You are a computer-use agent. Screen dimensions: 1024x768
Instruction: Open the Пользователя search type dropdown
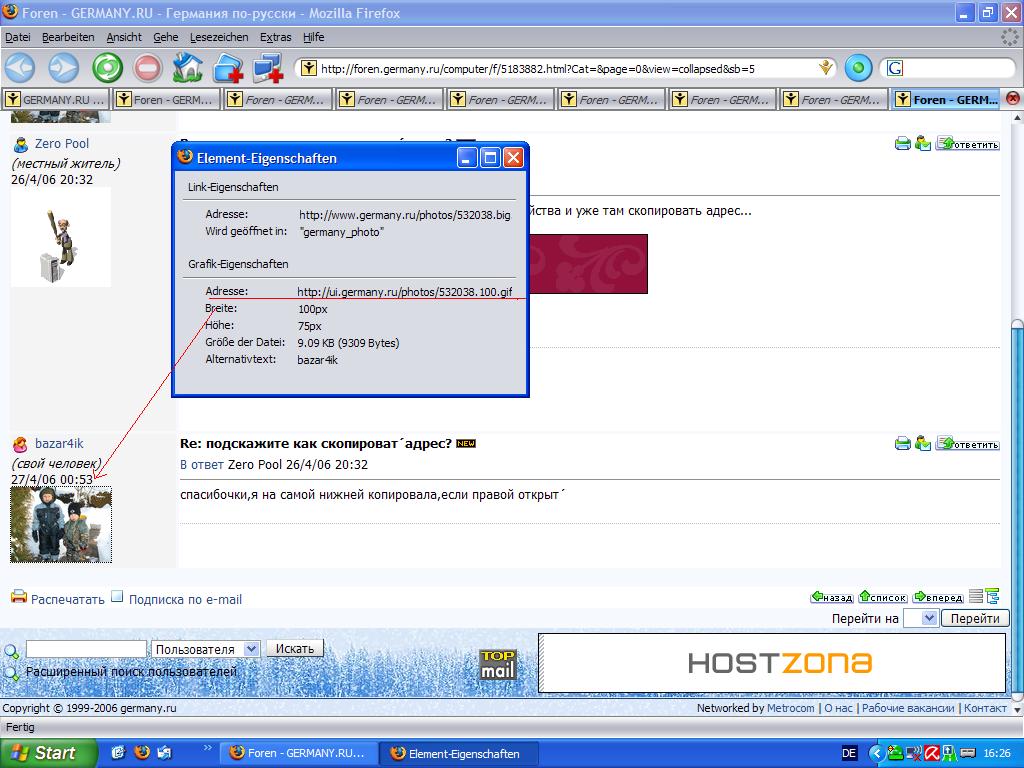pyautogui.click(x=251, y=649)
